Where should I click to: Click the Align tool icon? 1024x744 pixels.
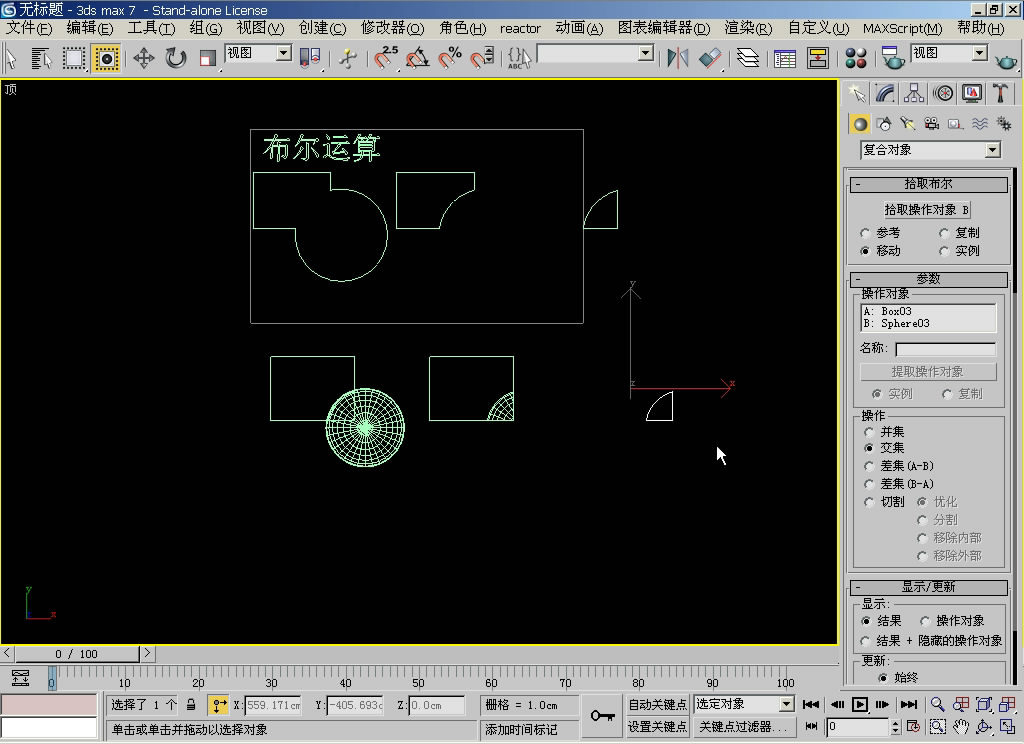pos(710,58)
